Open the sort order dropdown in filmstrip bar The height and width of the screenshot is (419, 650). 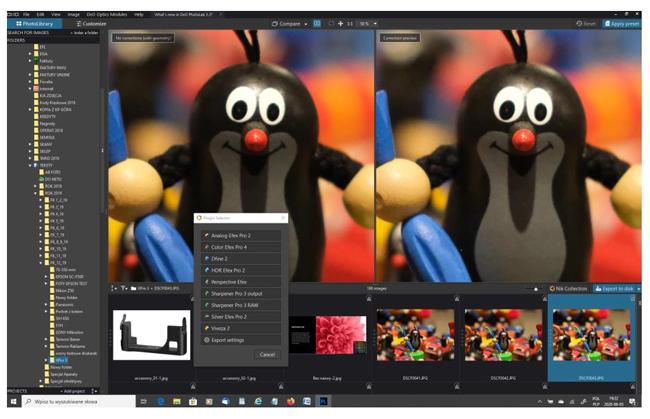(114, 288)
